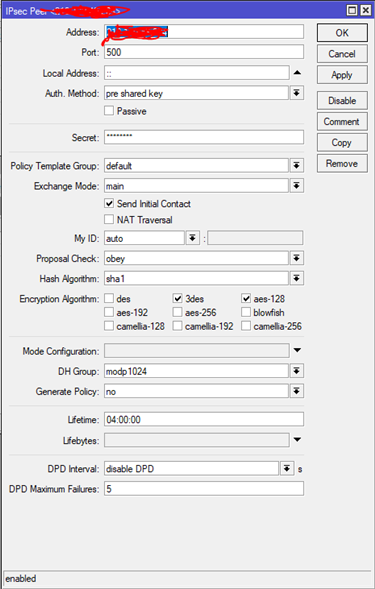Image resolution: width=375 pixels, height=589 pixels.
Task: Click the Apply button
Action: 342,75
